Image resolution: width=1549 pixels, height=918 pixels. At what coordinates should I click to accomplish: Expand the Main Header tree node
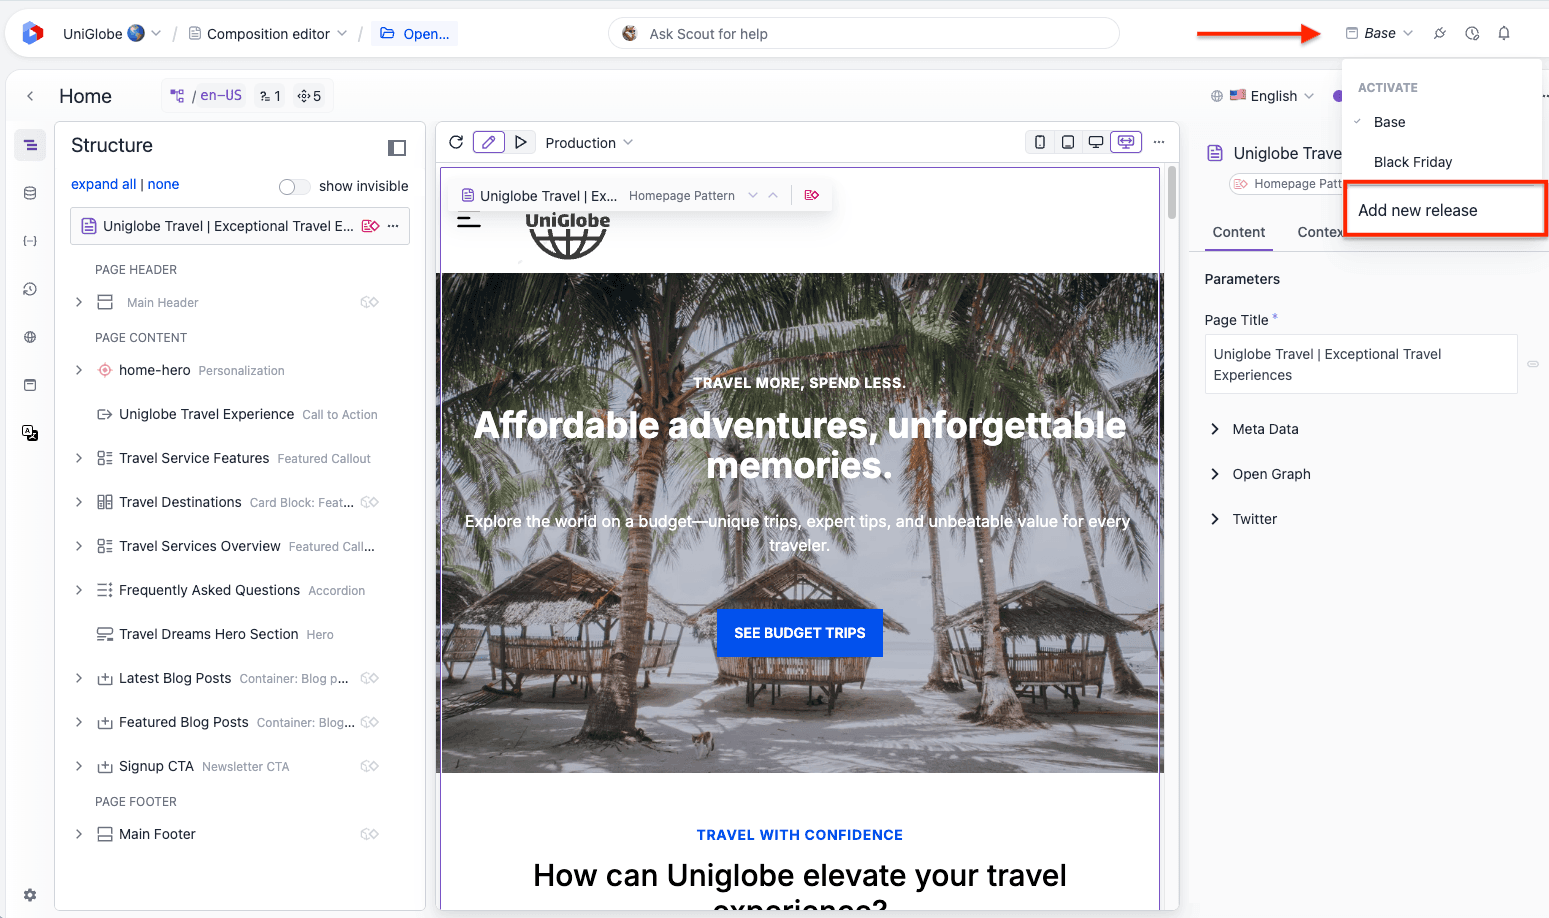(79, 302)
